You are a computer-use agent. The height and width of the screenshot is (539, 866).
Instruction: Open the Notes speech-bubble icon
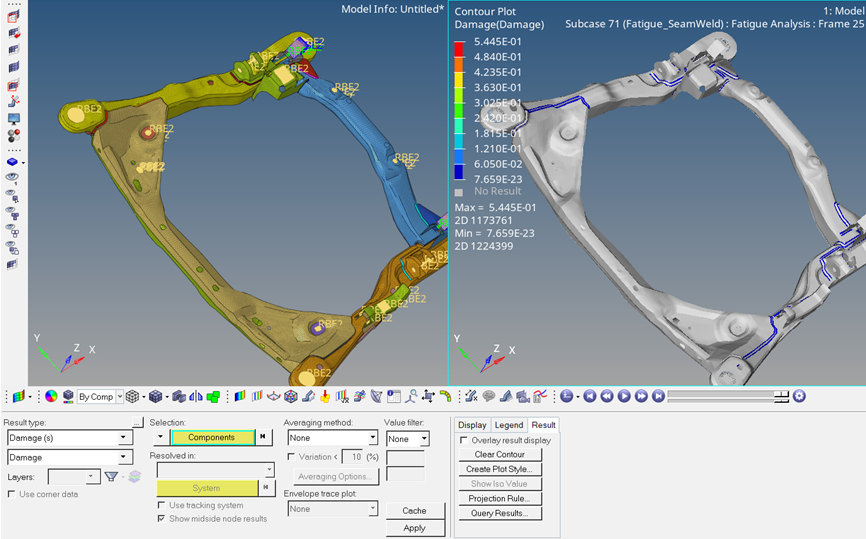click(x=488, y=397)
